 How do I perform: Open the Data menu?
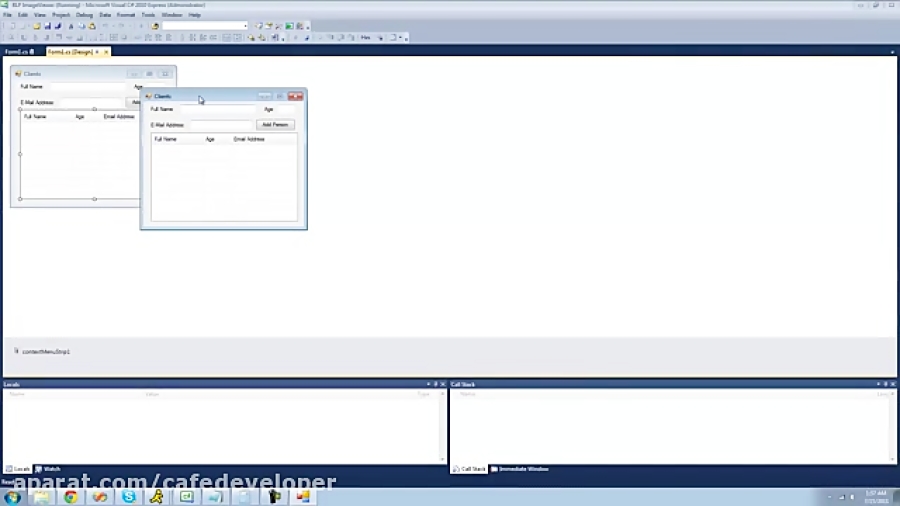(105, 15)
